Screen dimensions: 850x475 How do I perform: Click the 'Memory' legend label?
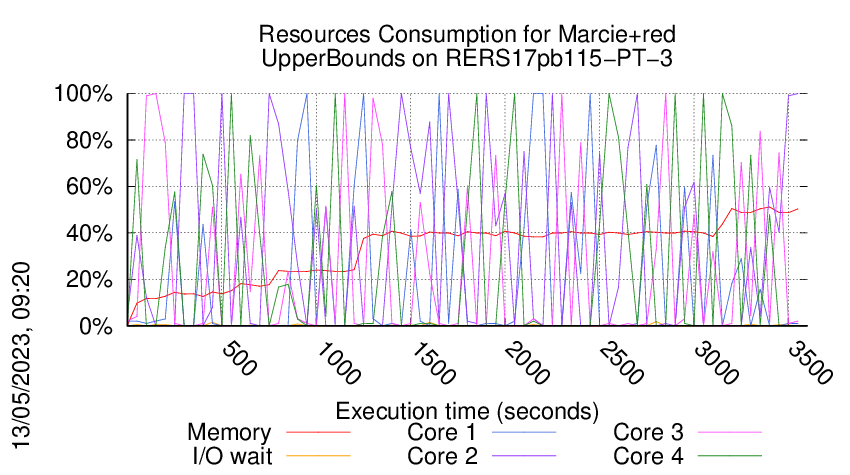(x=229, y=433)
